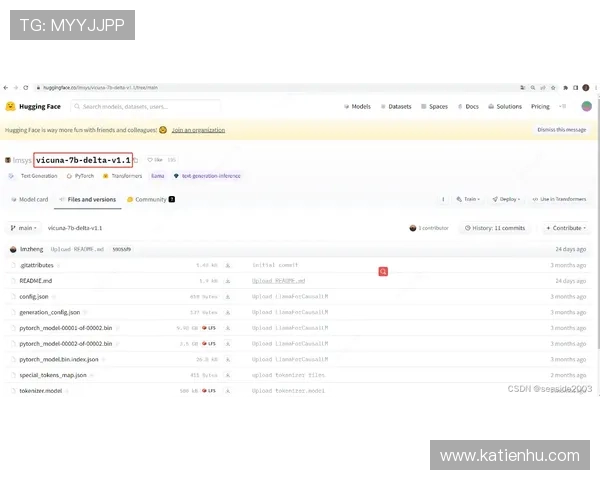
Task: Open the three-dot more options button
Action: point(443,199)
